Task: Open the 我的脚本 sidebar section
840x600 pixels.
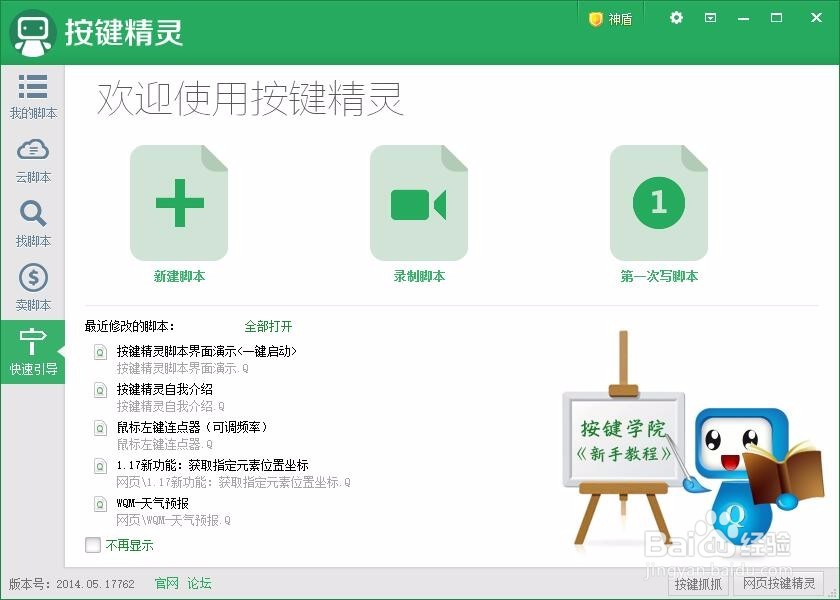Action: tap(33, 97)
